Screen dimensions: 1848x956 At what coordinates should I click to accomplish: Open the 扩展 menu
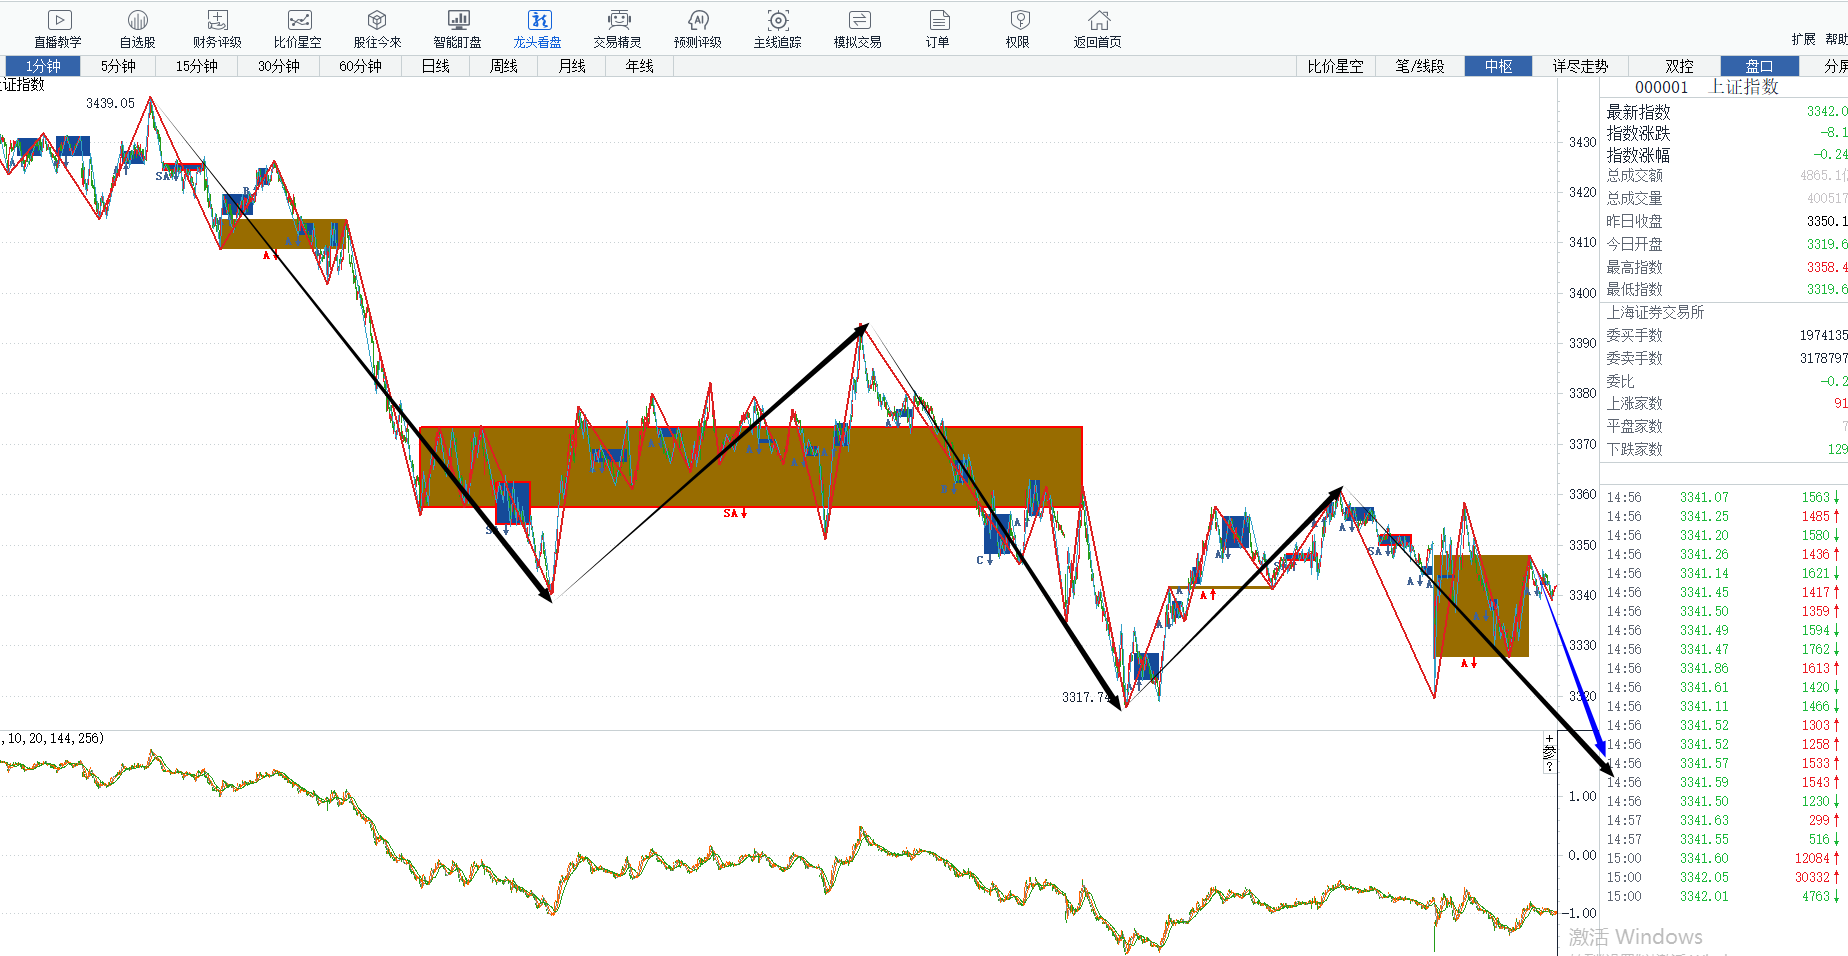(x=1803, y=39)
